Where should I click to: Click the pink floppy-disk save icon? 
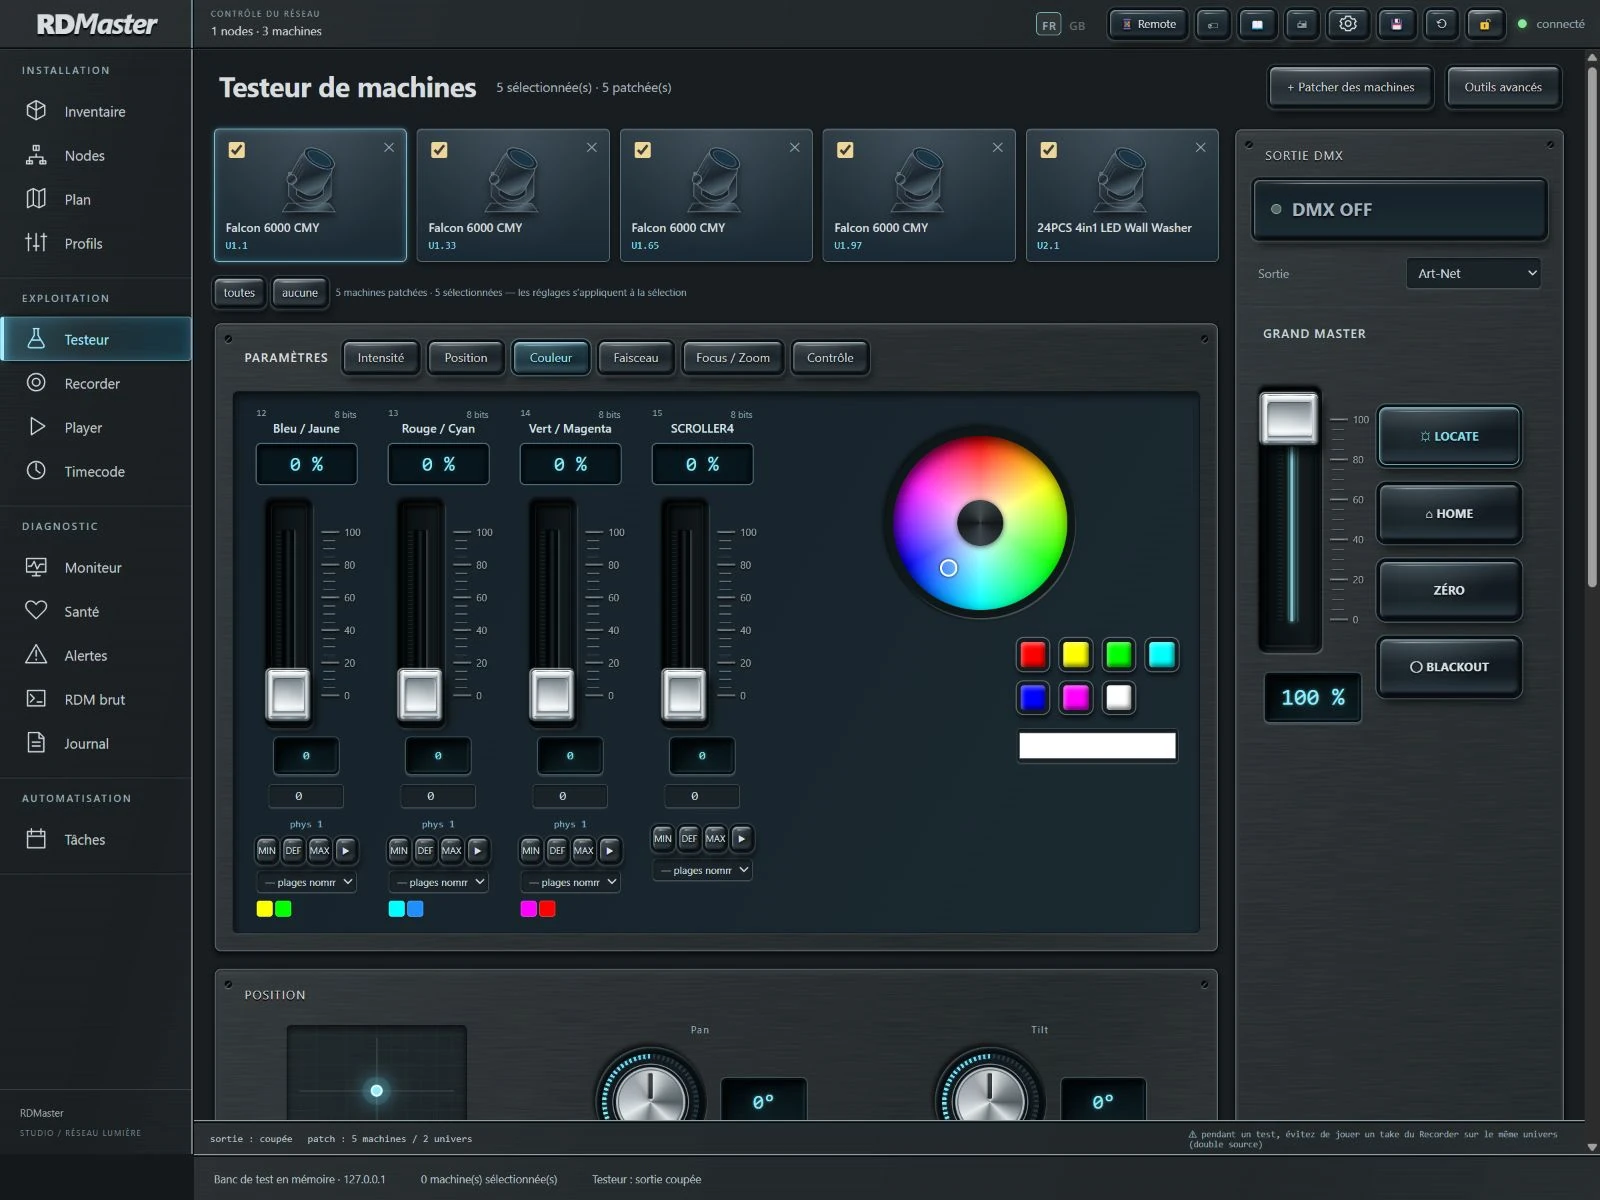click(x=1396, y=24)
